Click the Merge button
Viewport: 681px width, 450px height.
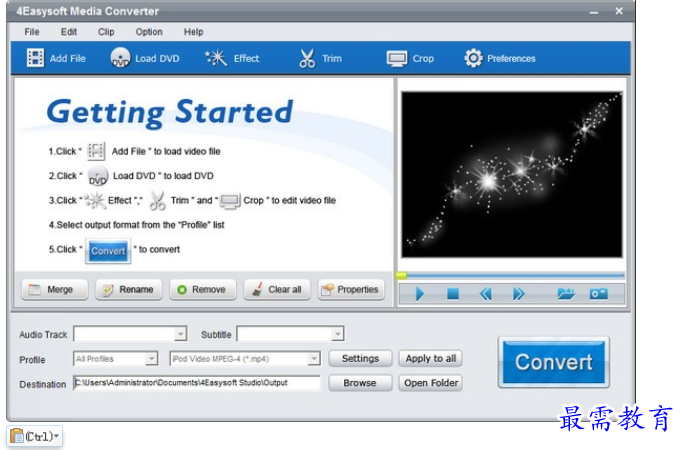[x=55, y=289]
